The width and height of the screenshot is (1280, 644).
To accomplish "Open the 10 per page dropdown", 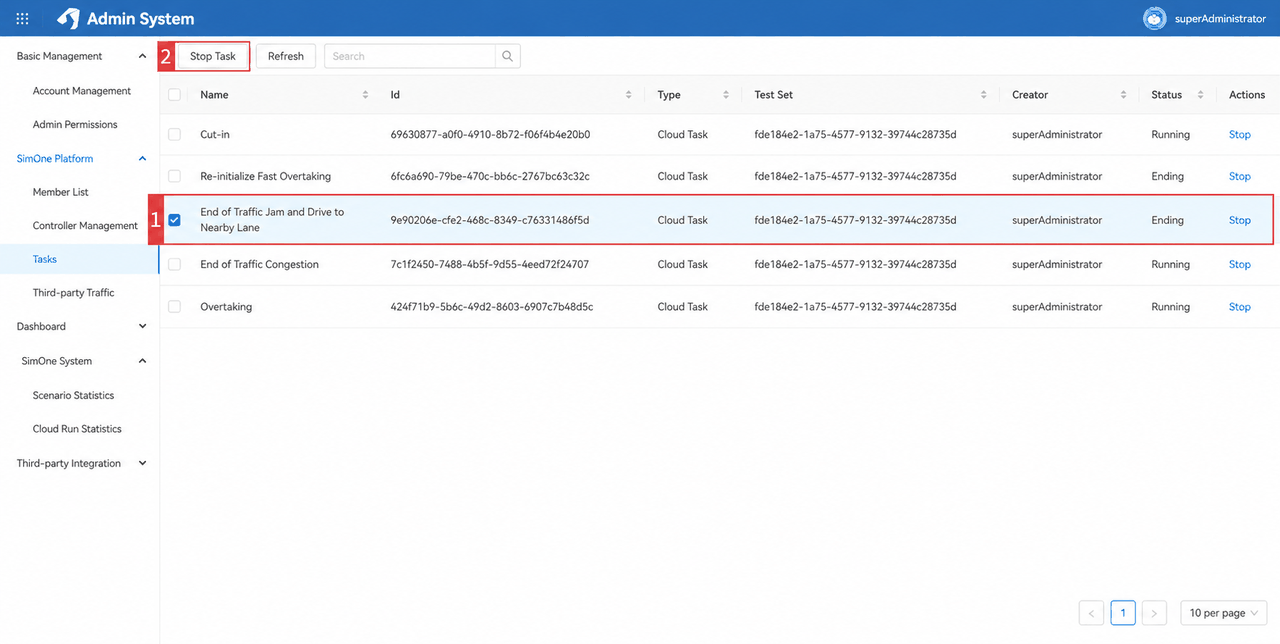I will coord(1224,613).
